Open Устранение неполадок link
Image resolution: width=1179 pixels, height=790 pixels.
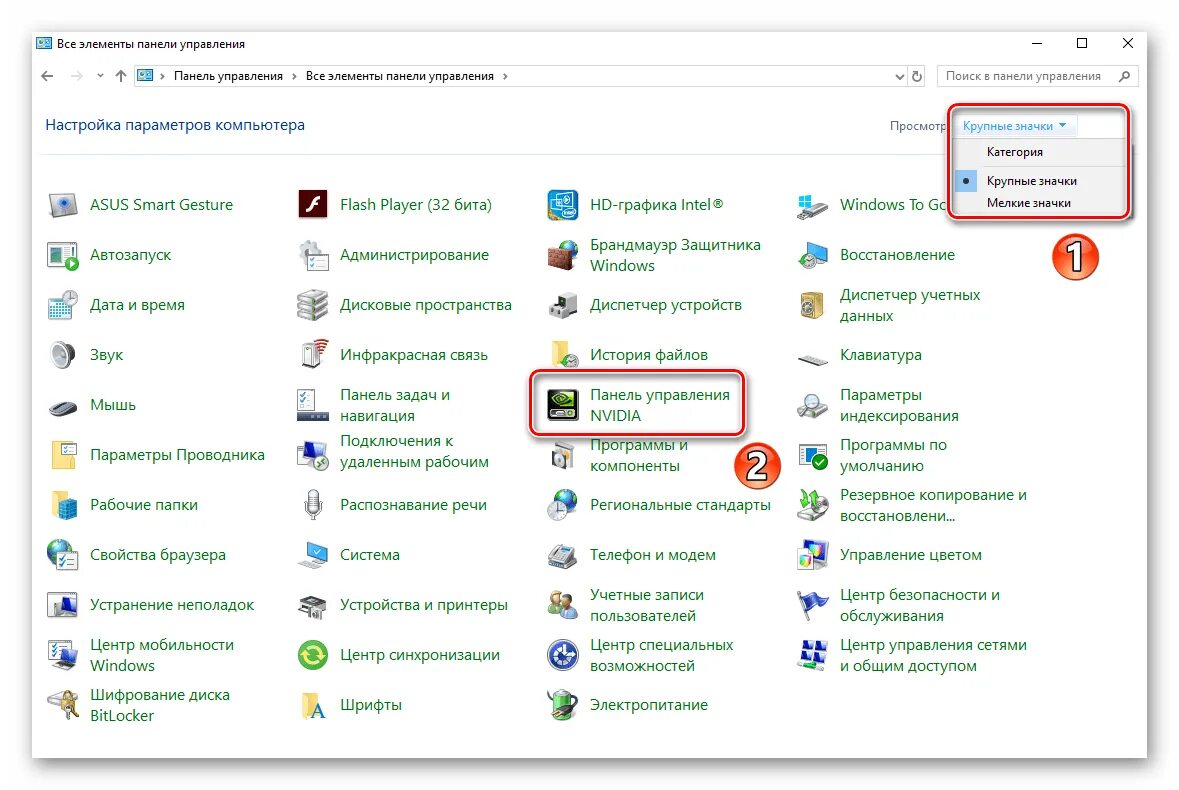click(x=171, y=605)
